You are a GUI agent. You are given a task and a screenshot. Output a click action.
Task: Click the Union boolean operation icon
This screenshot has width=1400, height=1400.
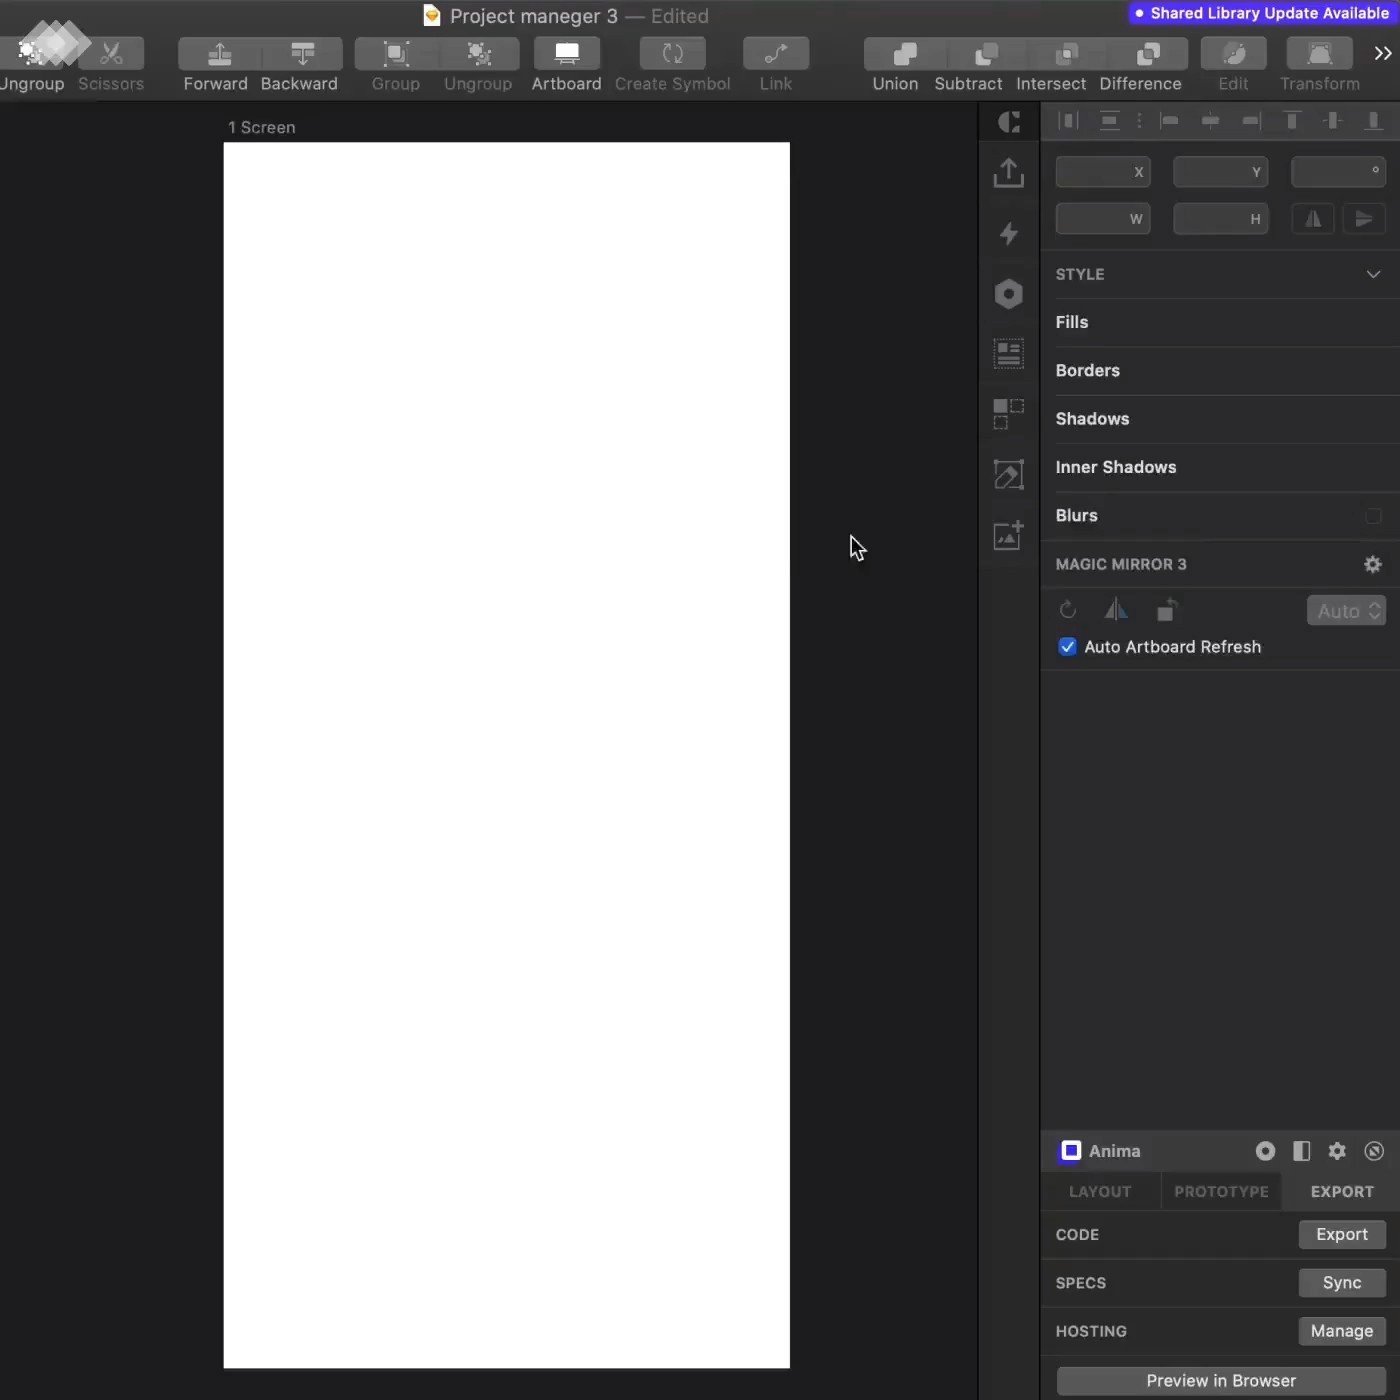(x=904, y=54)
